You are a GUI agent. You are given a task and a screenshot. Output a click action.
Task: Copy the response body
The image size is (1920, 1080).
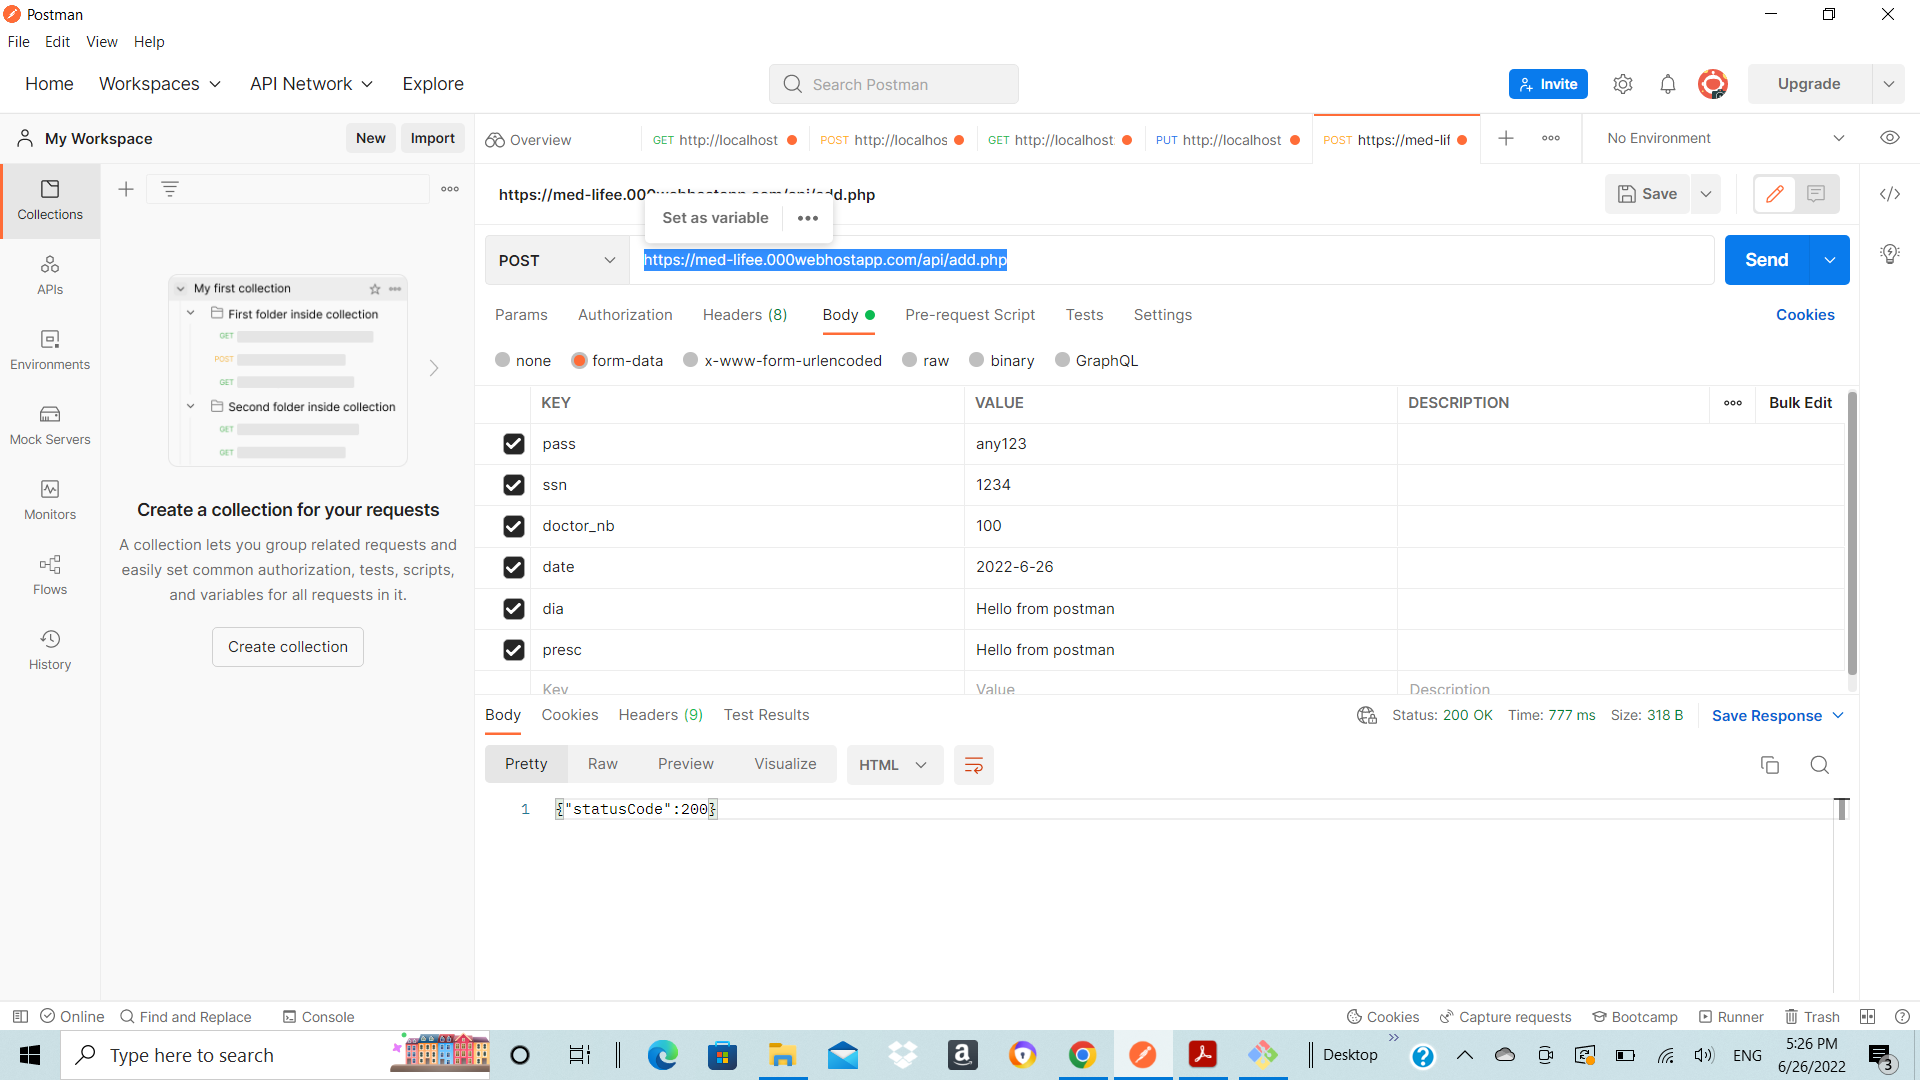tap(1770, 764)
